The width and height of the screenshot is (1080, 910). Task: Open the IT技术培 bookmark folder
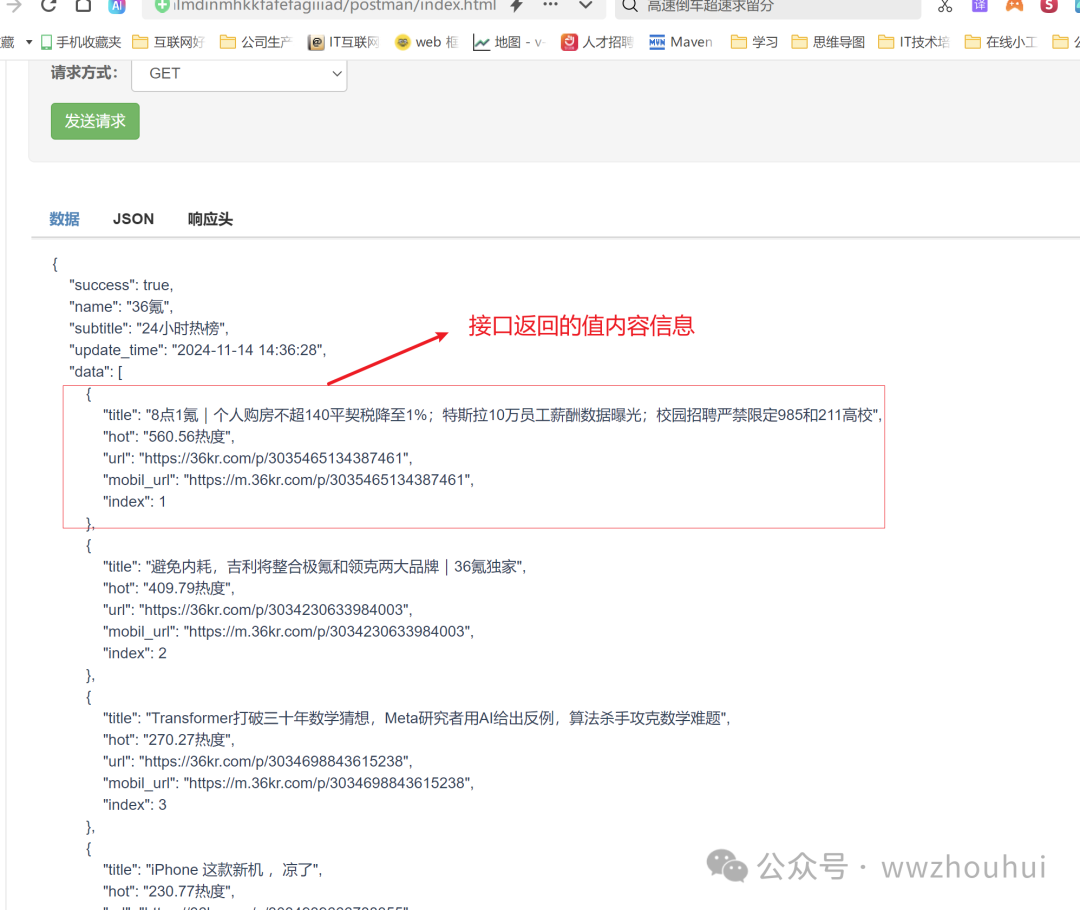click(x=914, y=42)
